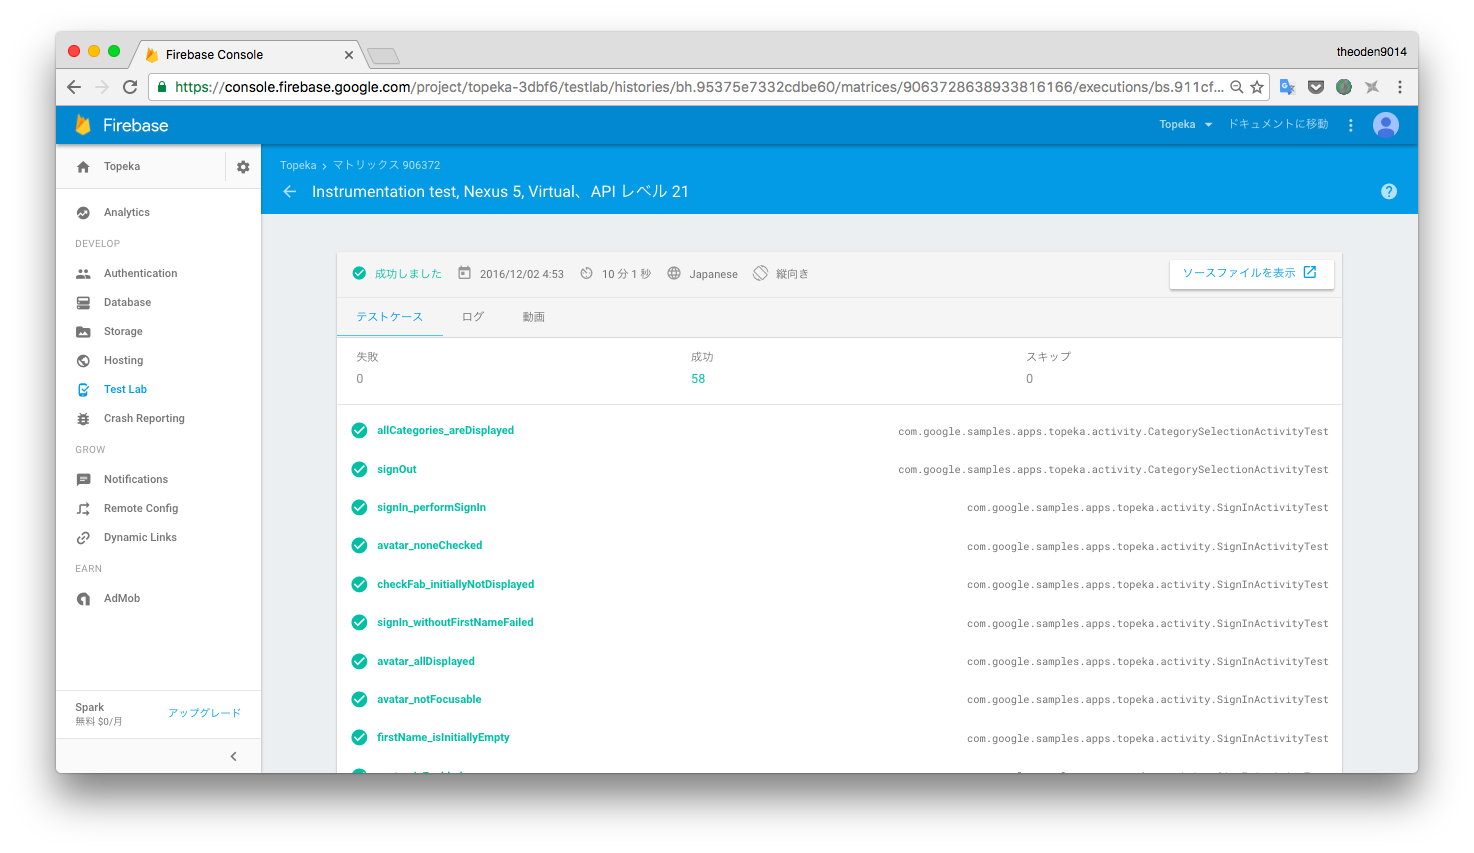
Task: Switch to the ログ tab
Action: tap(473, 317)
